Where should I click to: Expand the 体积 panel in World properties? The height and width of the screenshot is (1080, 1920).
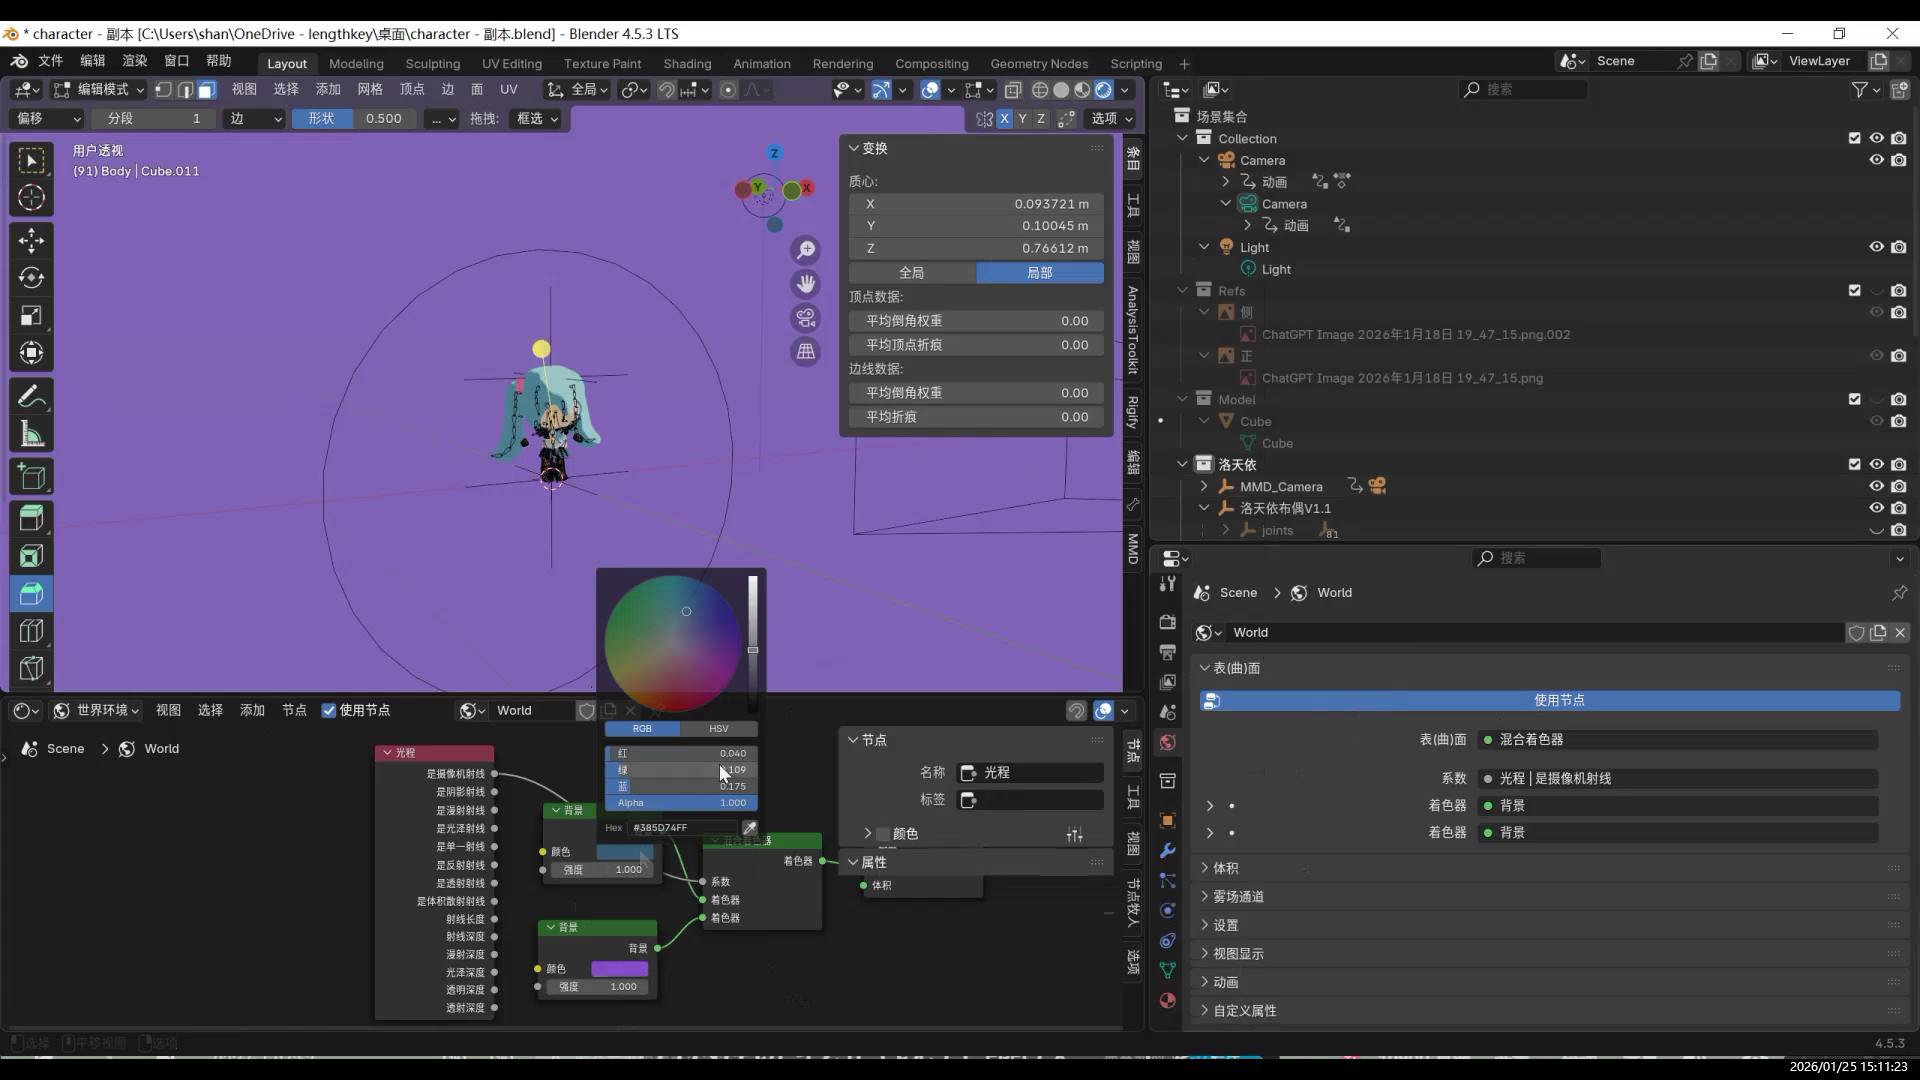pos(1225,868)
